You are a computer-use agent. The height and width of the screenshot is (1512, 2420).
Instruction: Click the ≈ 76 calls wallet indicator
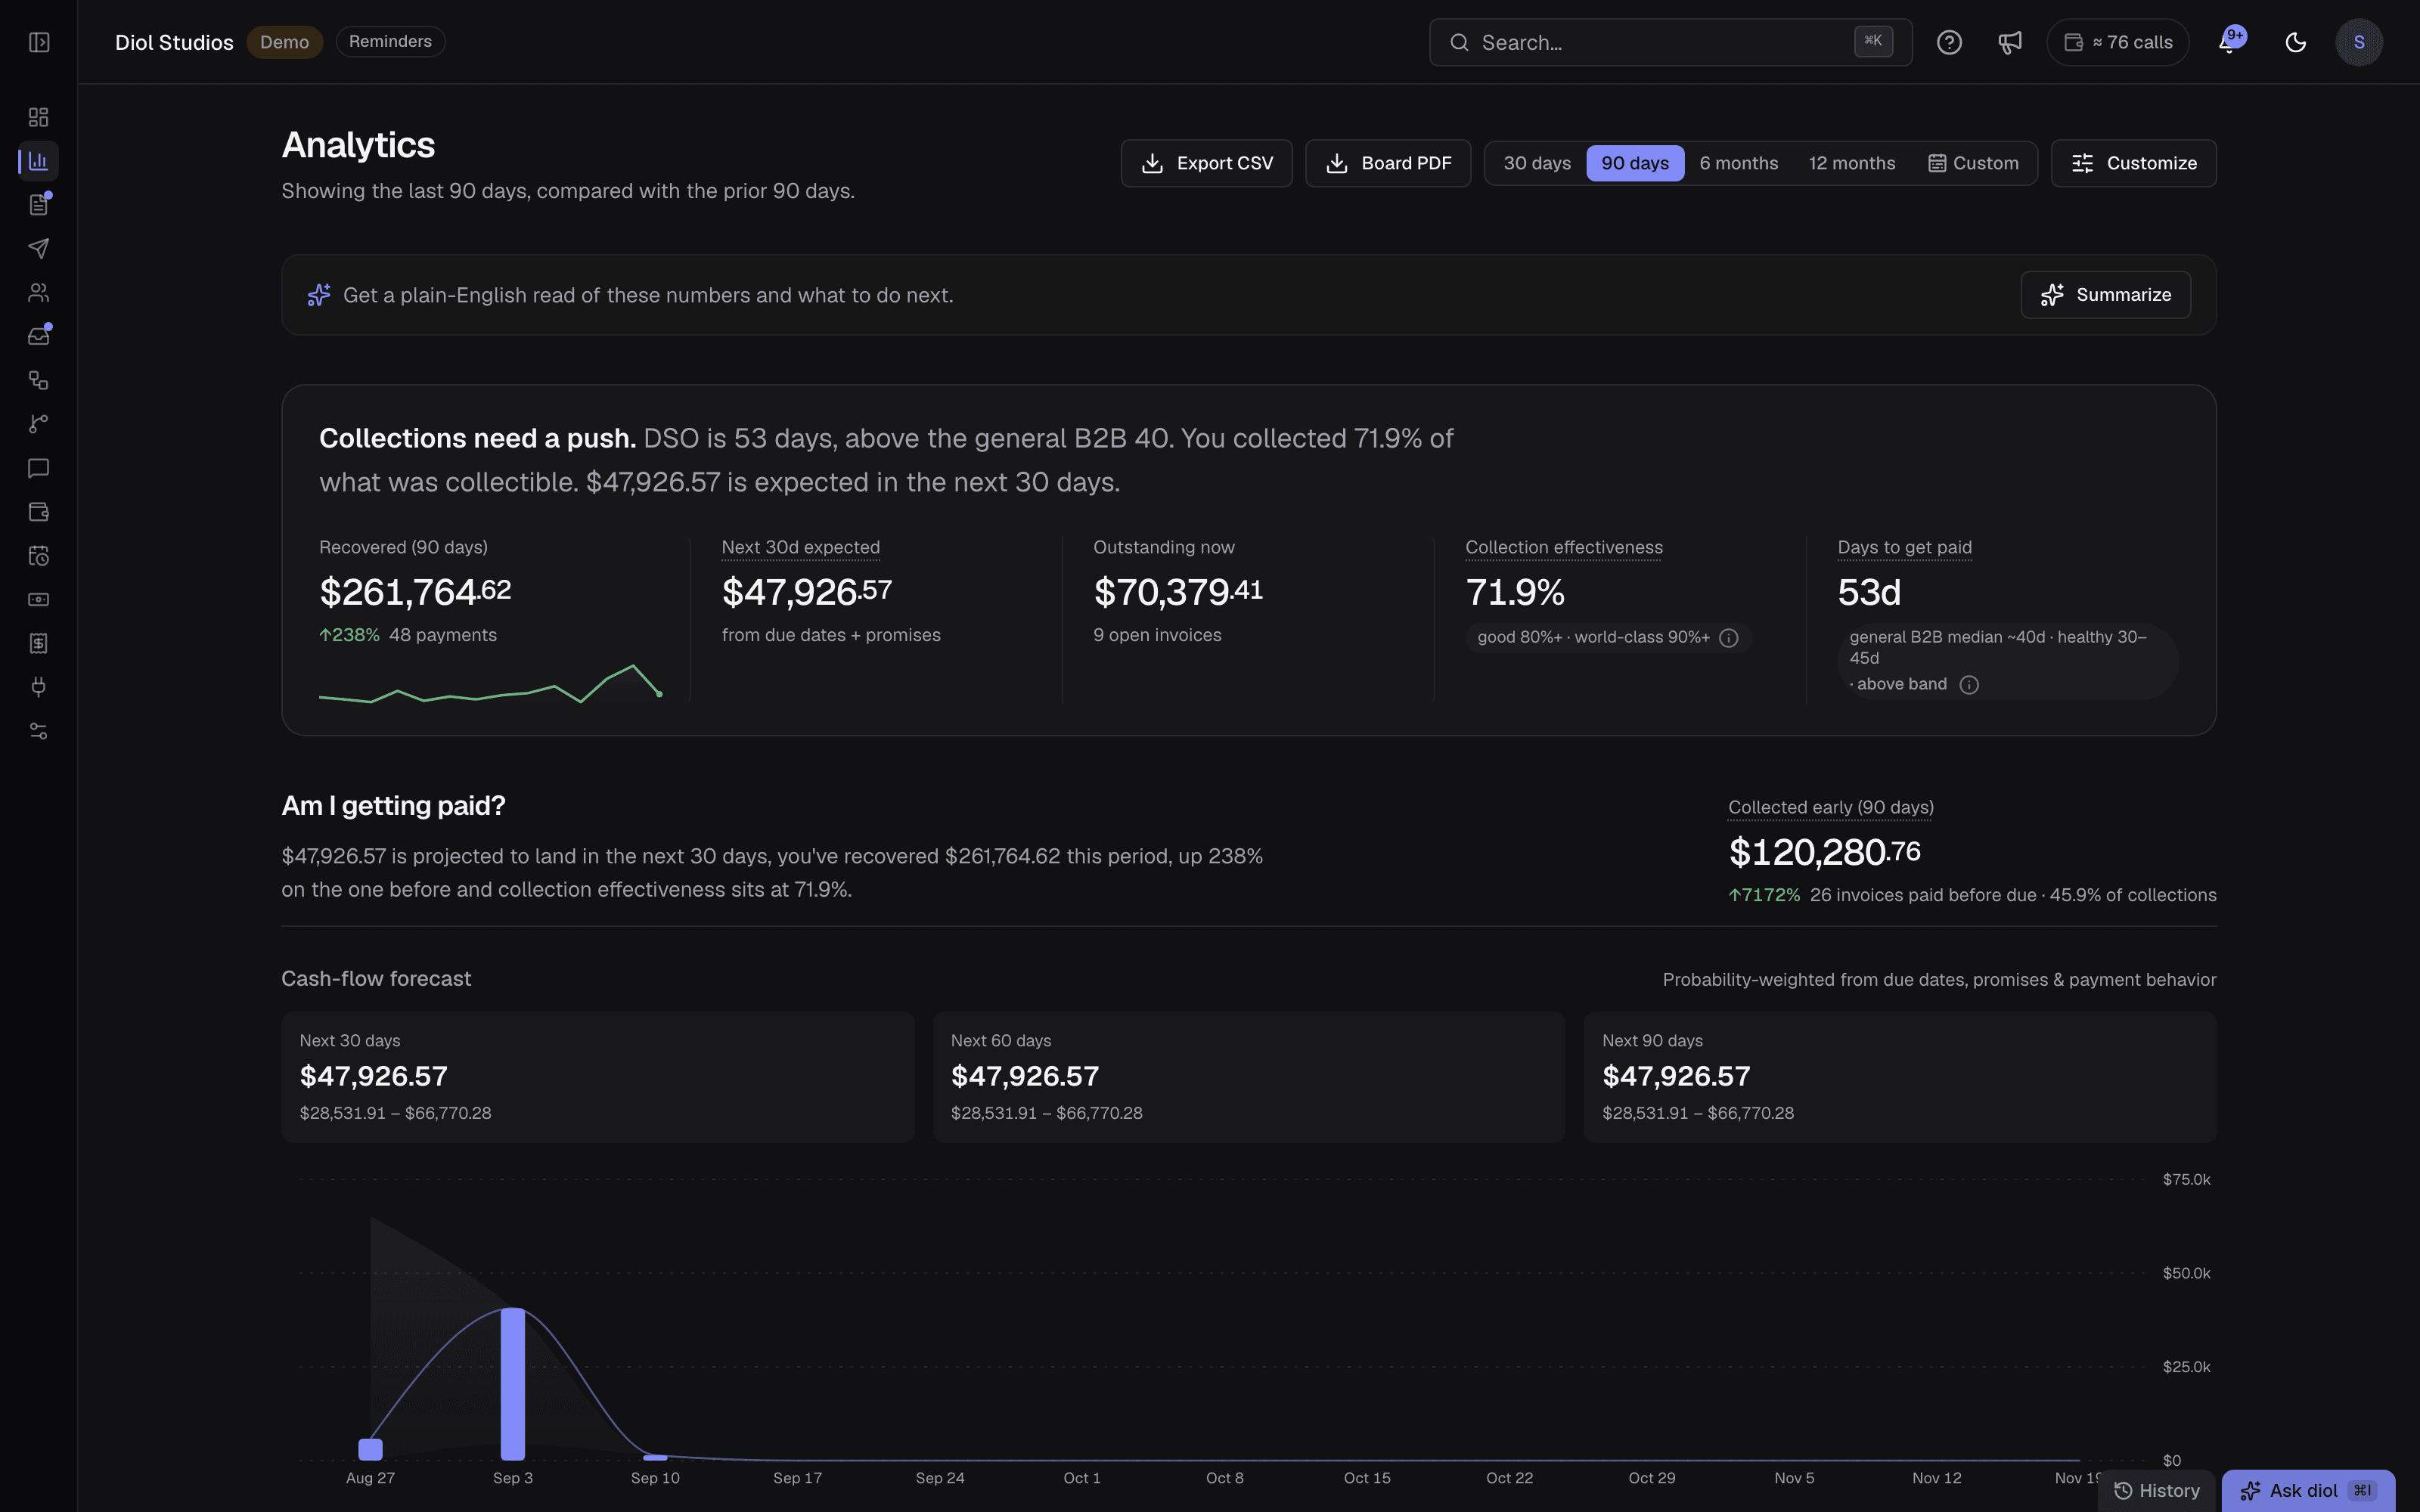2118,42
